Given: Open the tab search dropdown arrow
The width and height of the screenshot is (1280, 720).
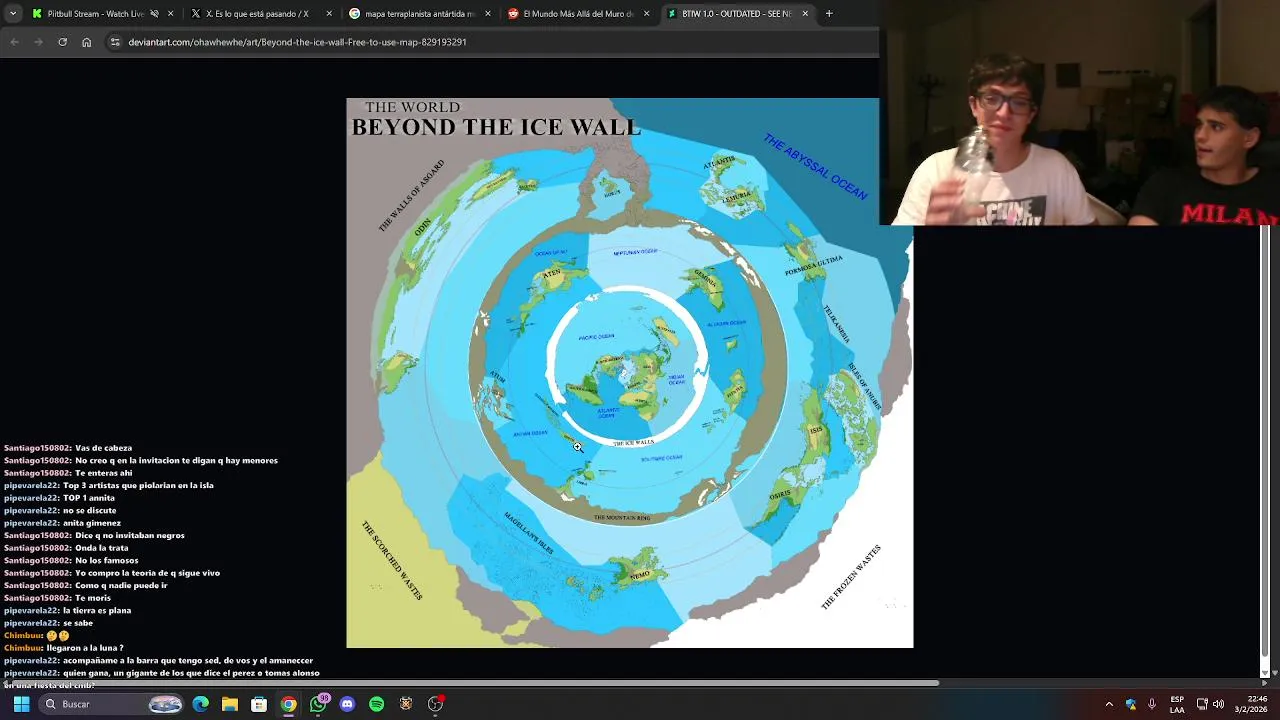Looking at the screenshot, I should click(x=13, y=14).
